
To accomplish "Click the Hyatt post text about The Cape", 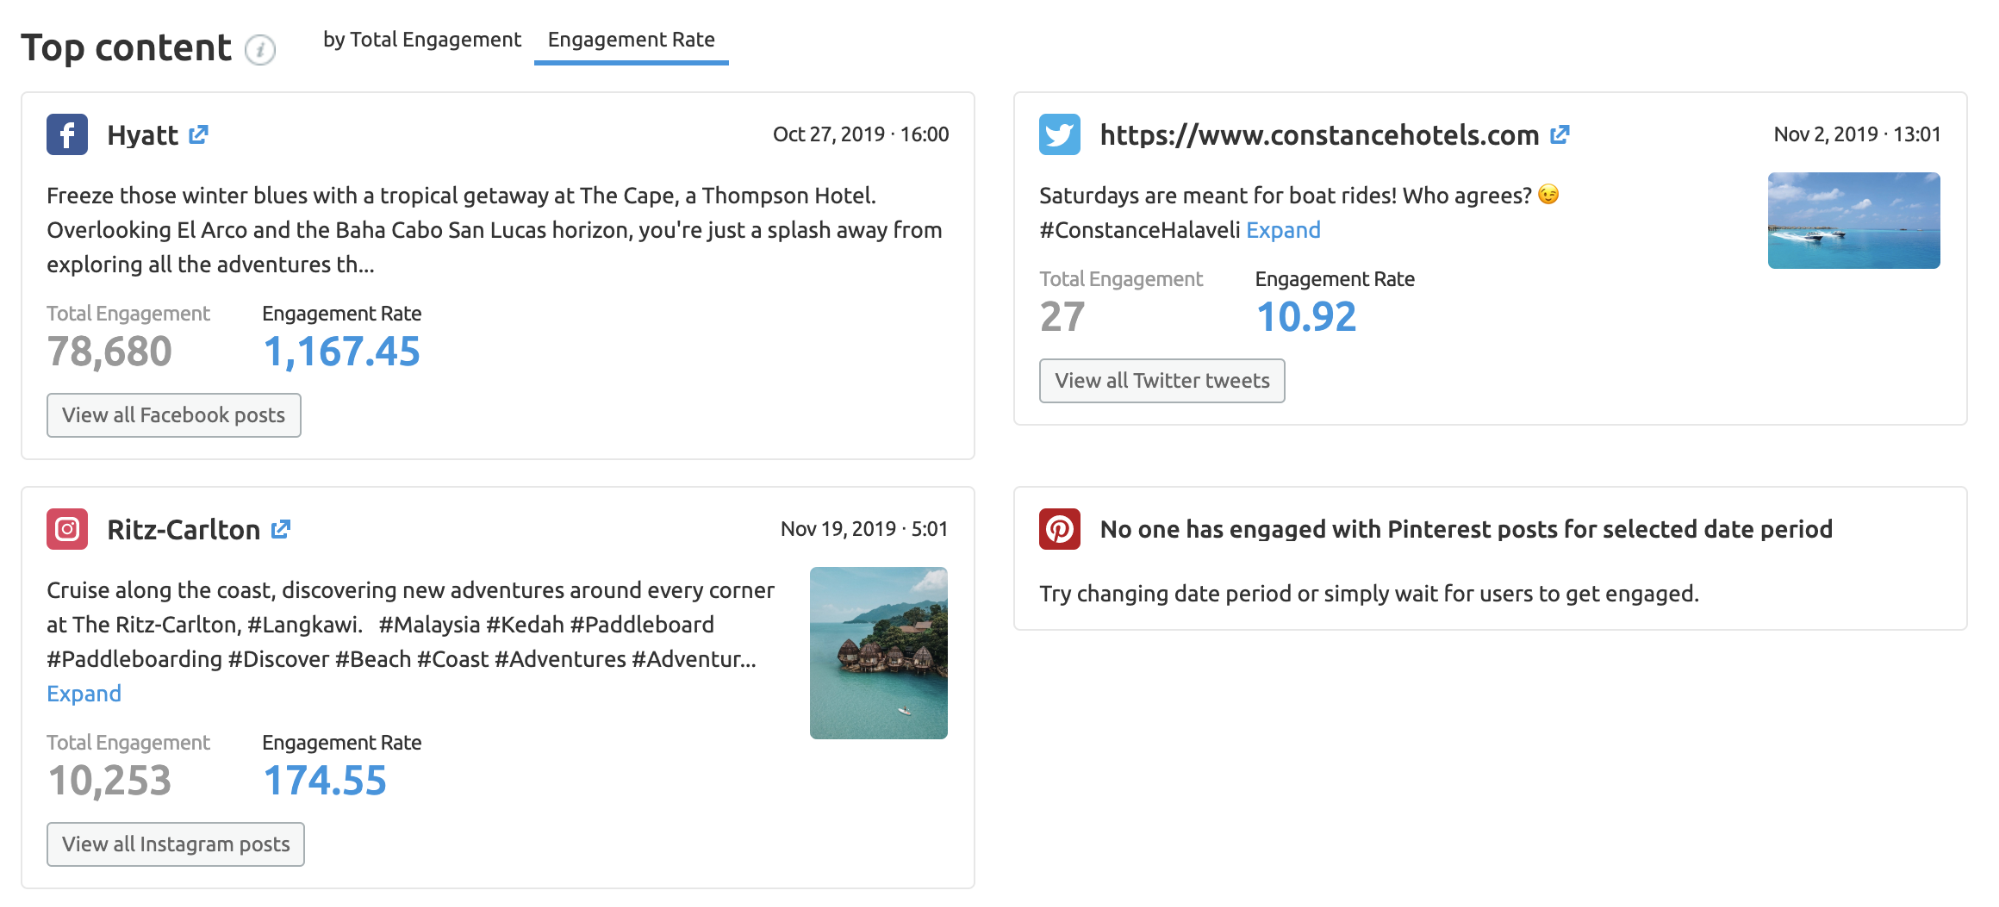I will [495, 230].
